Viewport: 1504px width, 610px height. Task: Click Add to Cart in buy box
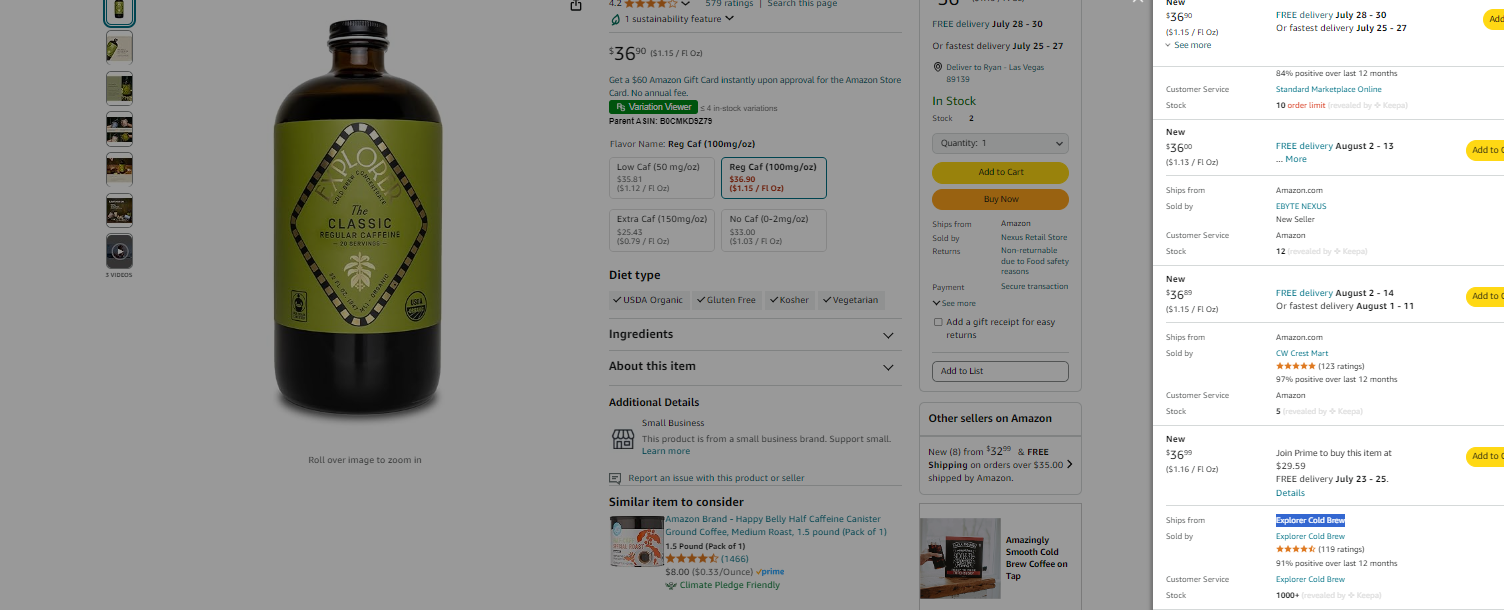pos(1000,172)
